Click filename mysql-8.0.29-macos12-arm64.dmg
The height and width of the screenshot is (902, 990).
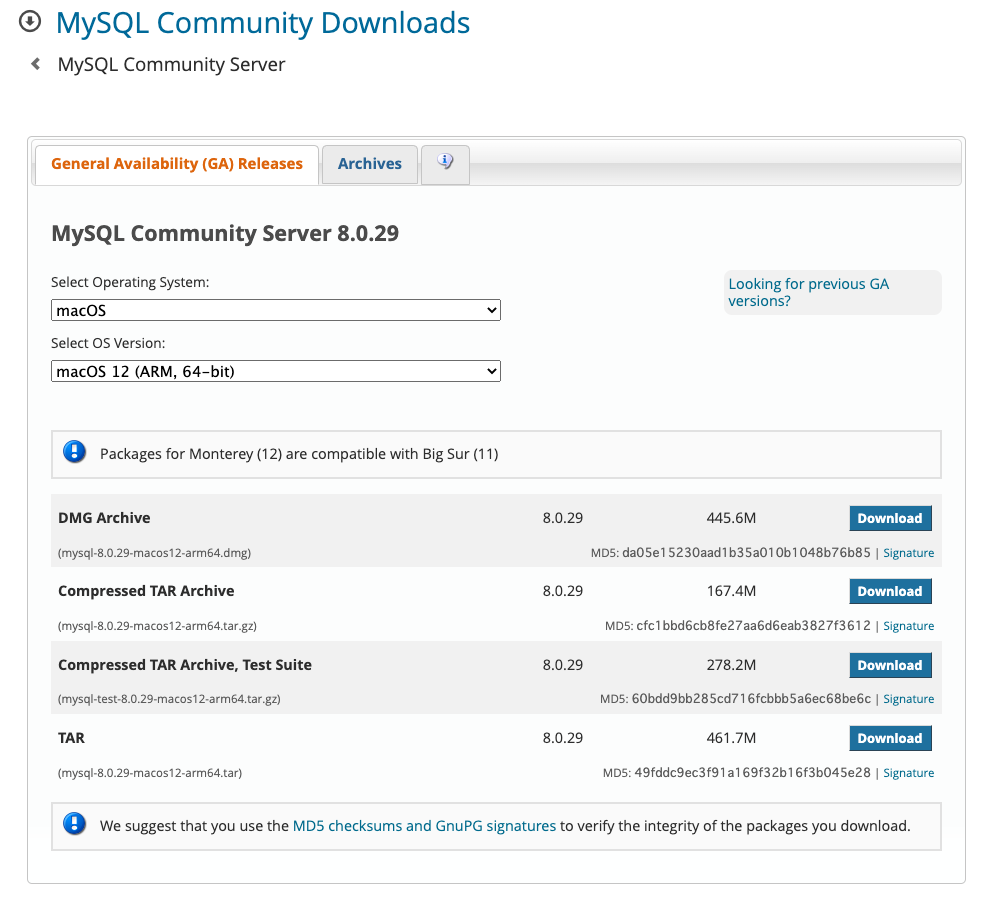[x=155, y=553]
